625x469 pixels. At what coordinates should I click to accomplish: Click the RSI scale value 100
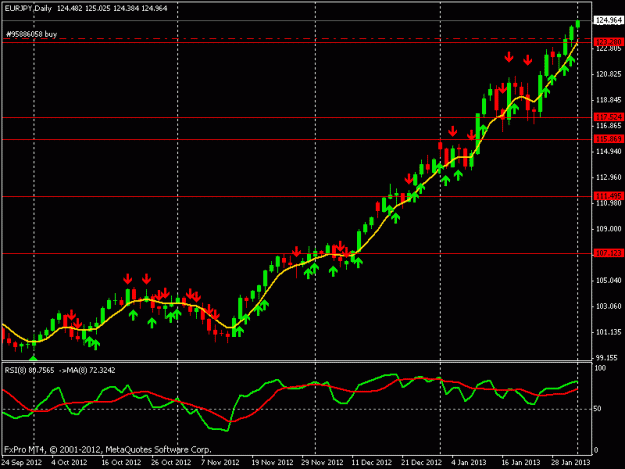click(x=600, y=368)
